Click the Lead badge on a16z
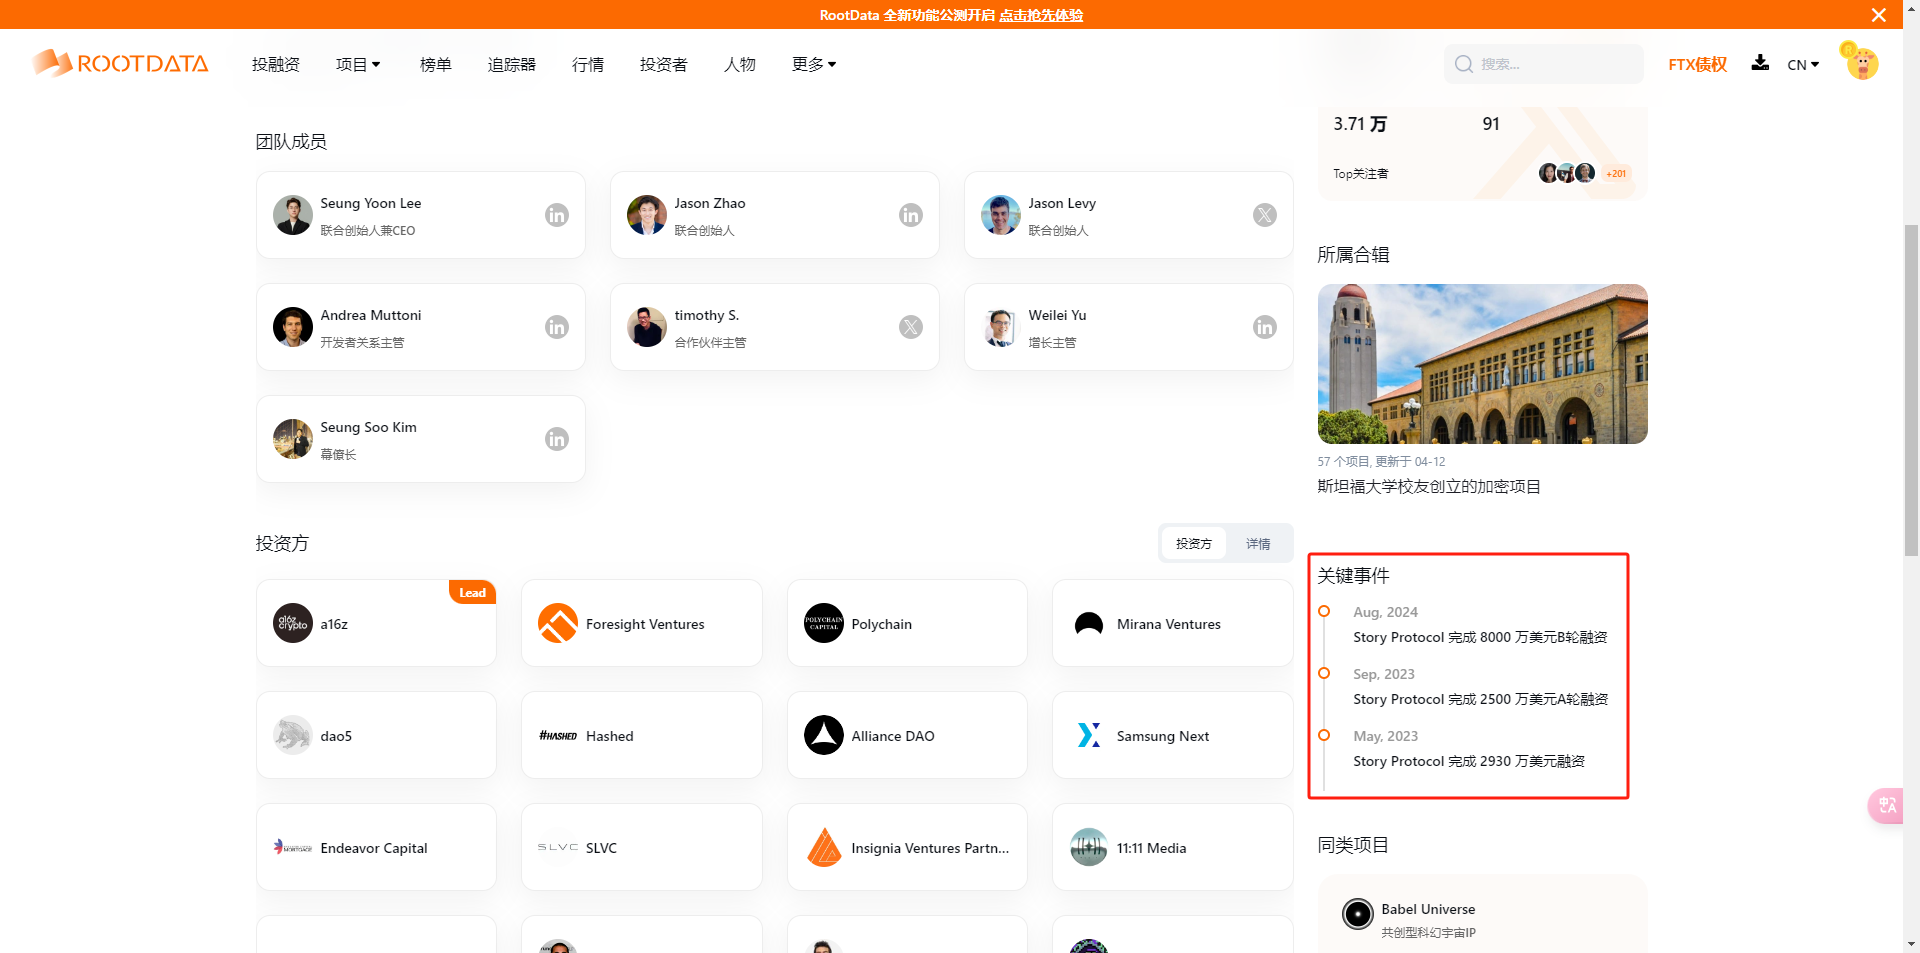The height and width of the screenshot is (953, 1920). coord(472,592)
